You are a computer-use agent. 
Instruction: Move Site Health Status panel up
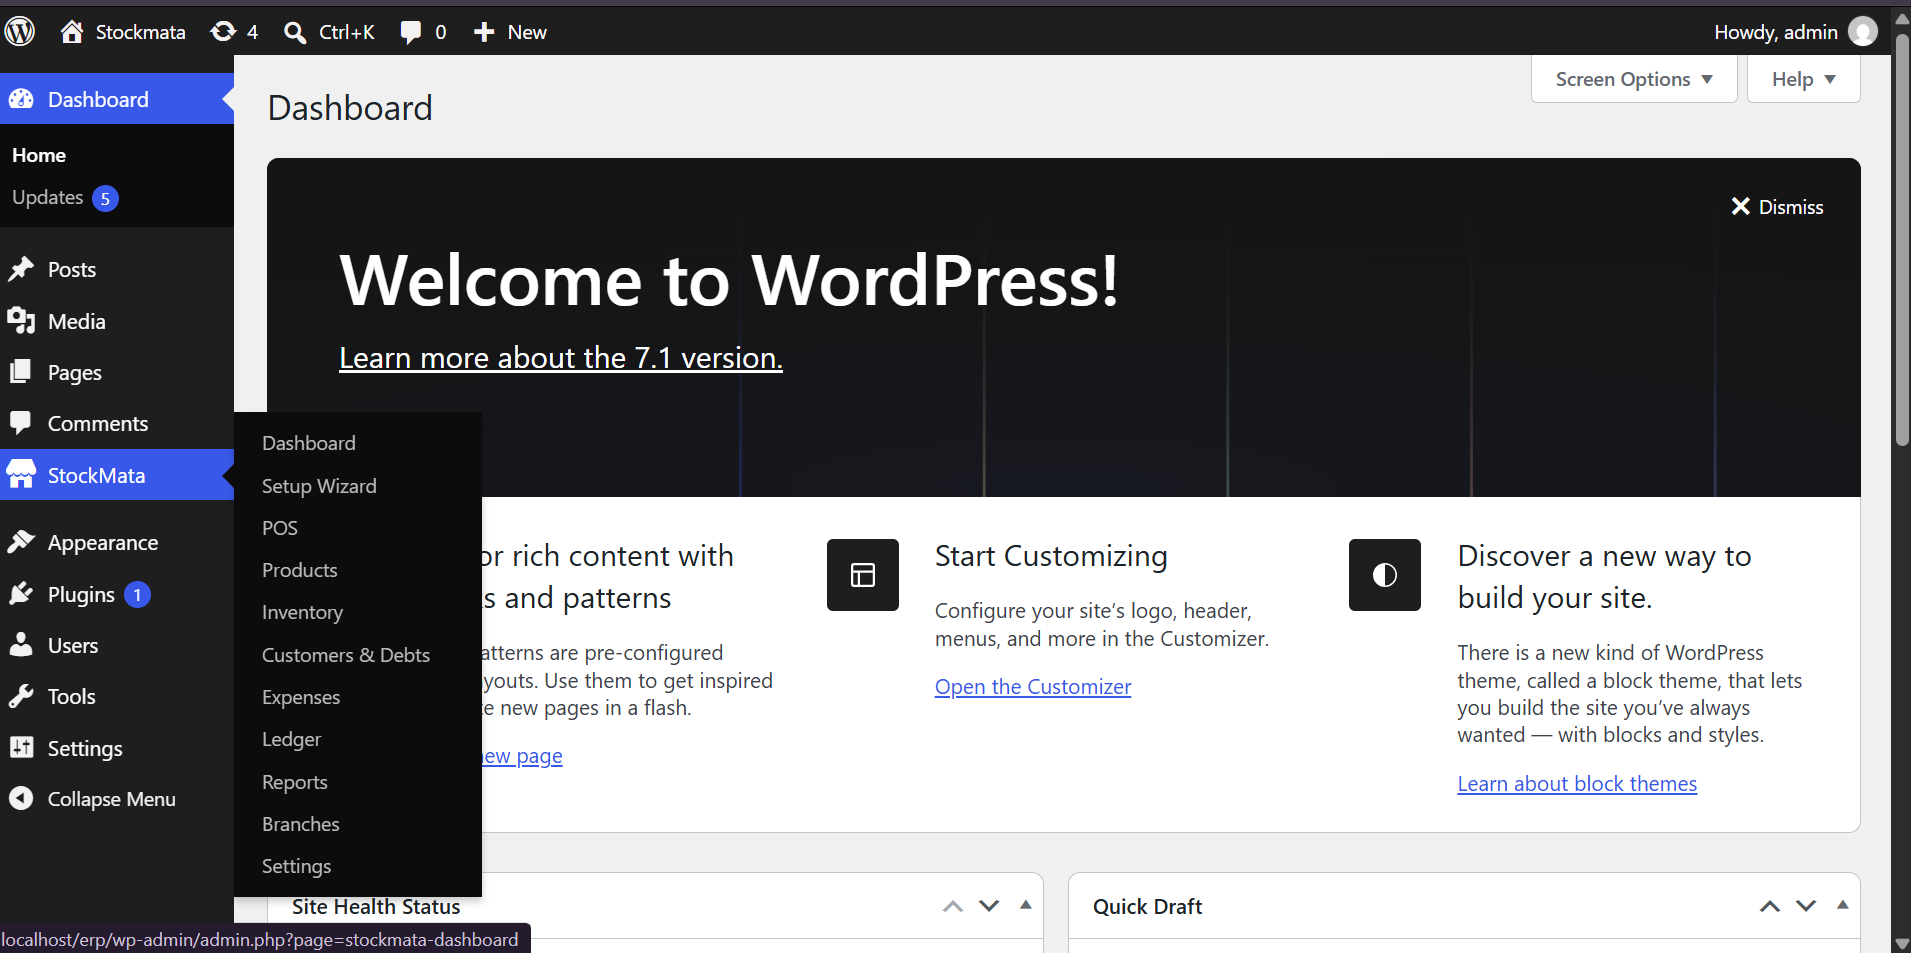(953, 906)
